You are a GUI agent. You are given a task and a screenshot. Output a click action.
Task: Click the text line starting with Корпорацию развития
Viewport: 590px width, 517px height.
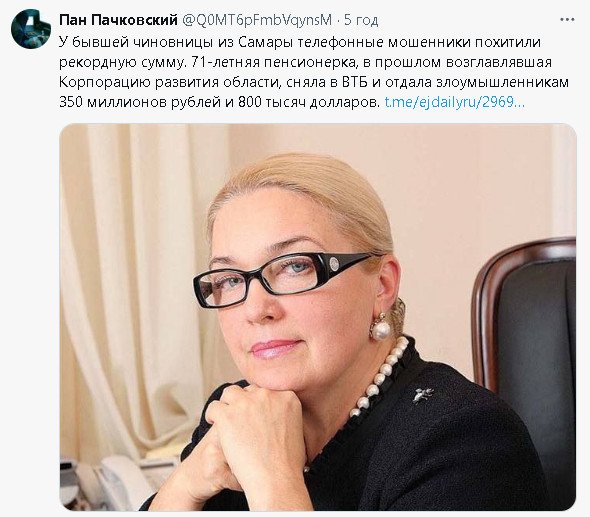point(314,82)
